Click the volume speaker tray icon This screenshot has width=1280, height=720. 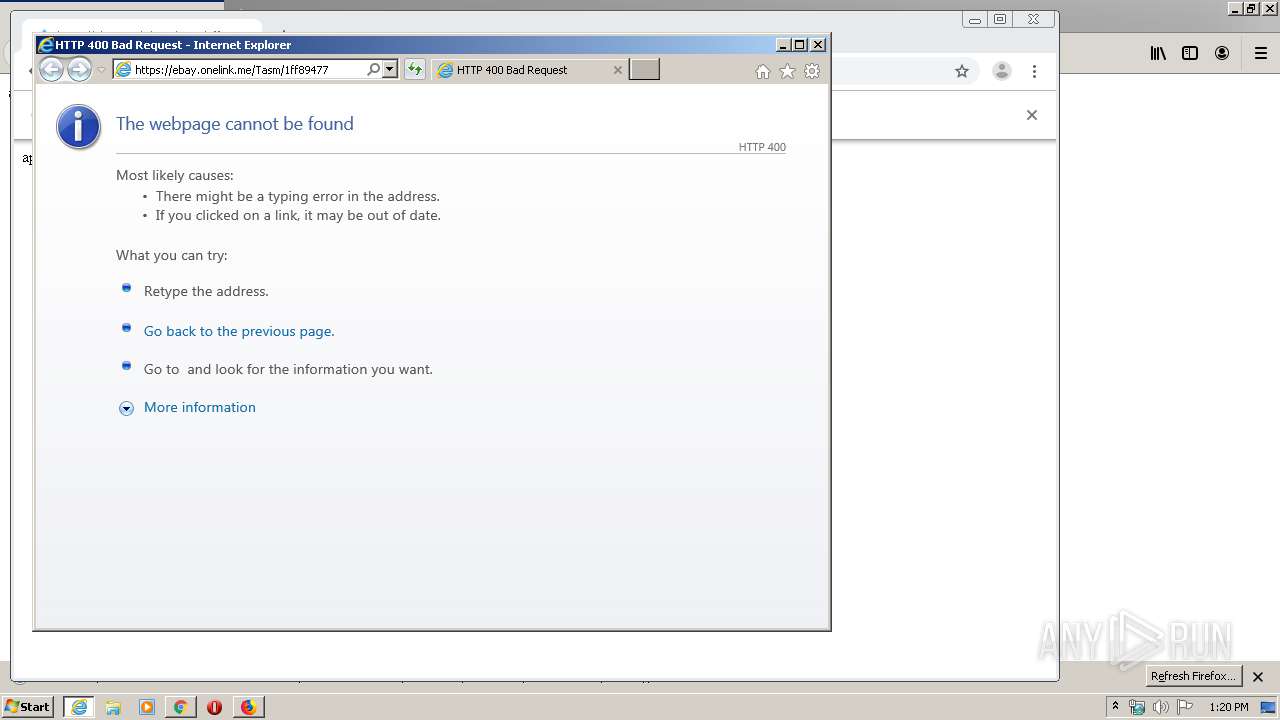pos(1161,707)
